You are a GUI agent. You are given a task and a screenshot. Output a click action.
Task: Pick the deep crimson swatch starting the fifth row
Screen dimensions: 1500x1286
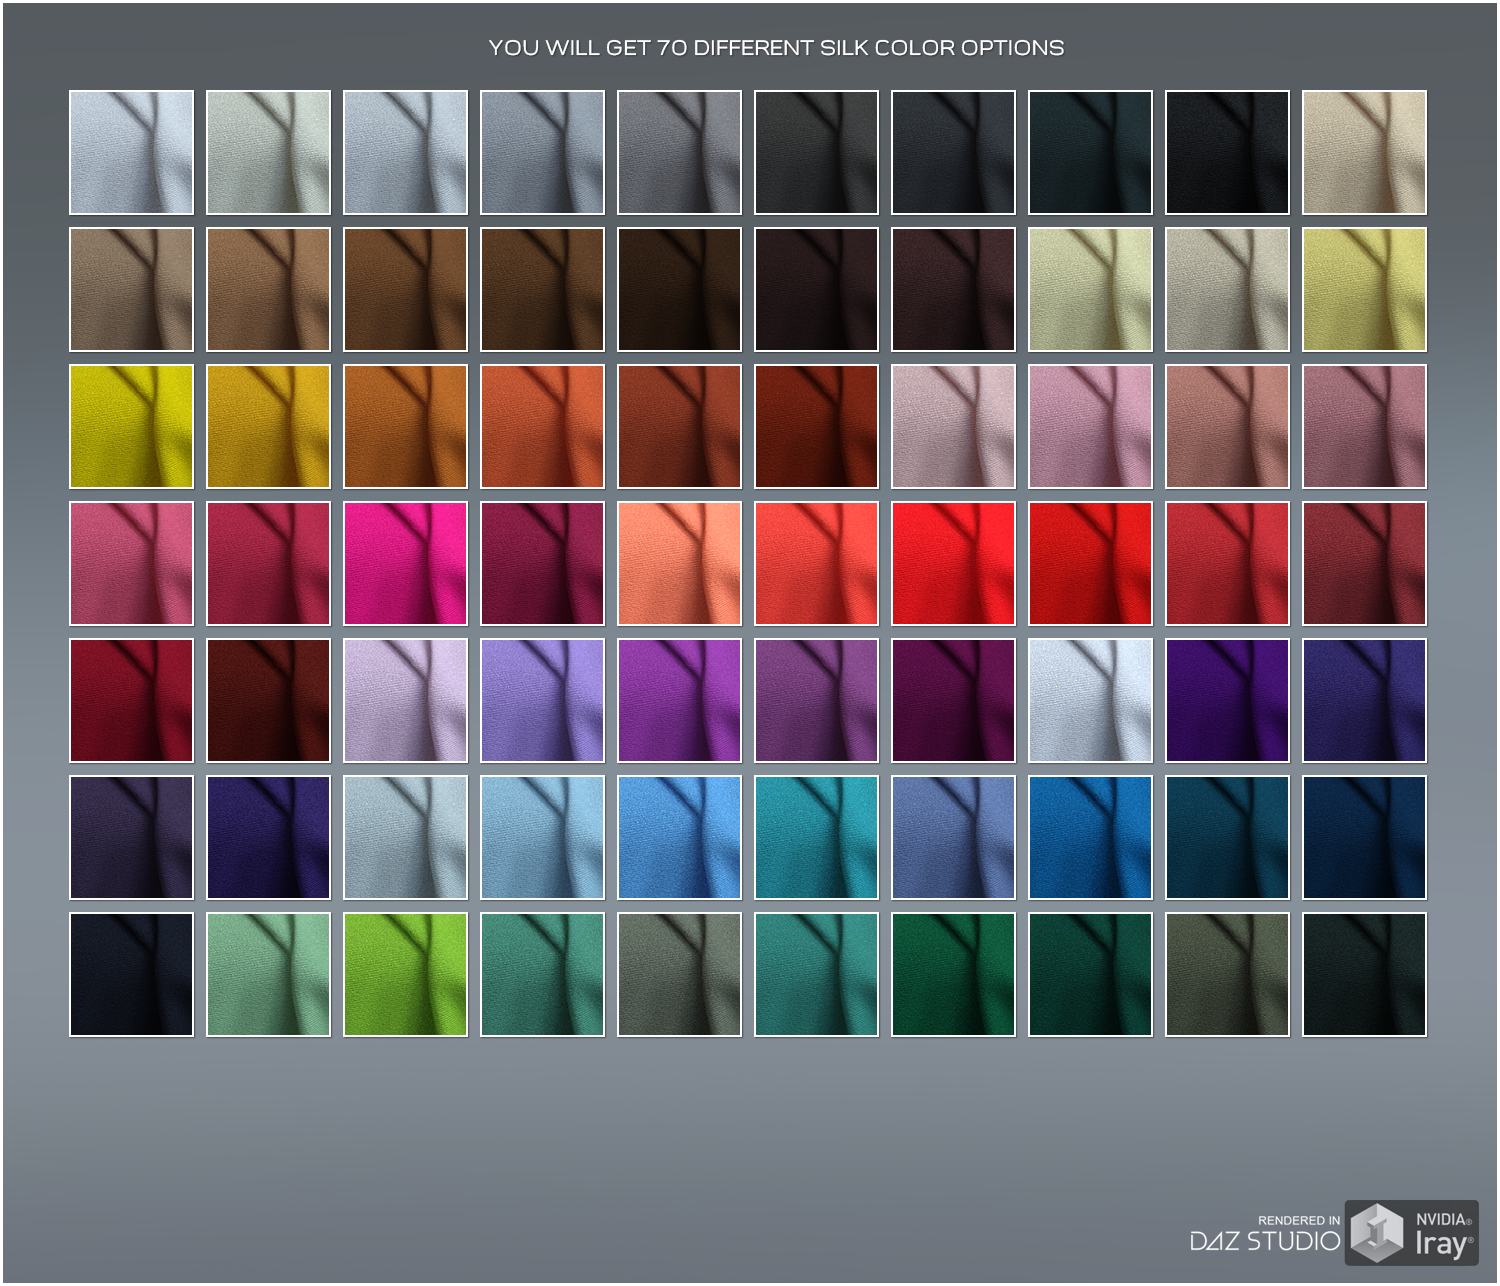coord(131,700)
